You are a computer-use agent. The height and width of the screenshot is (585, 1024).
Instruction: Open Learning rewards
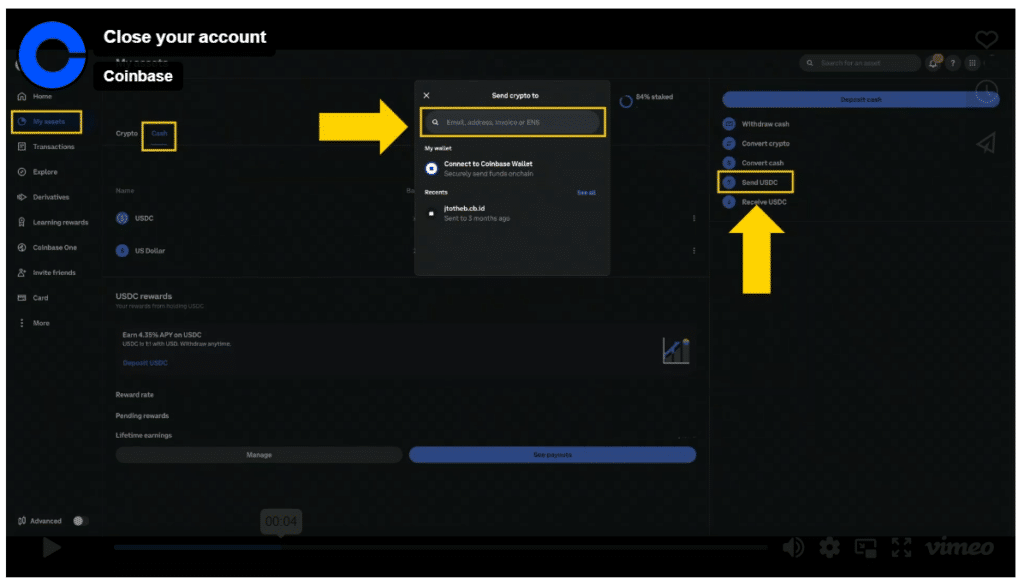coord(53,222)
